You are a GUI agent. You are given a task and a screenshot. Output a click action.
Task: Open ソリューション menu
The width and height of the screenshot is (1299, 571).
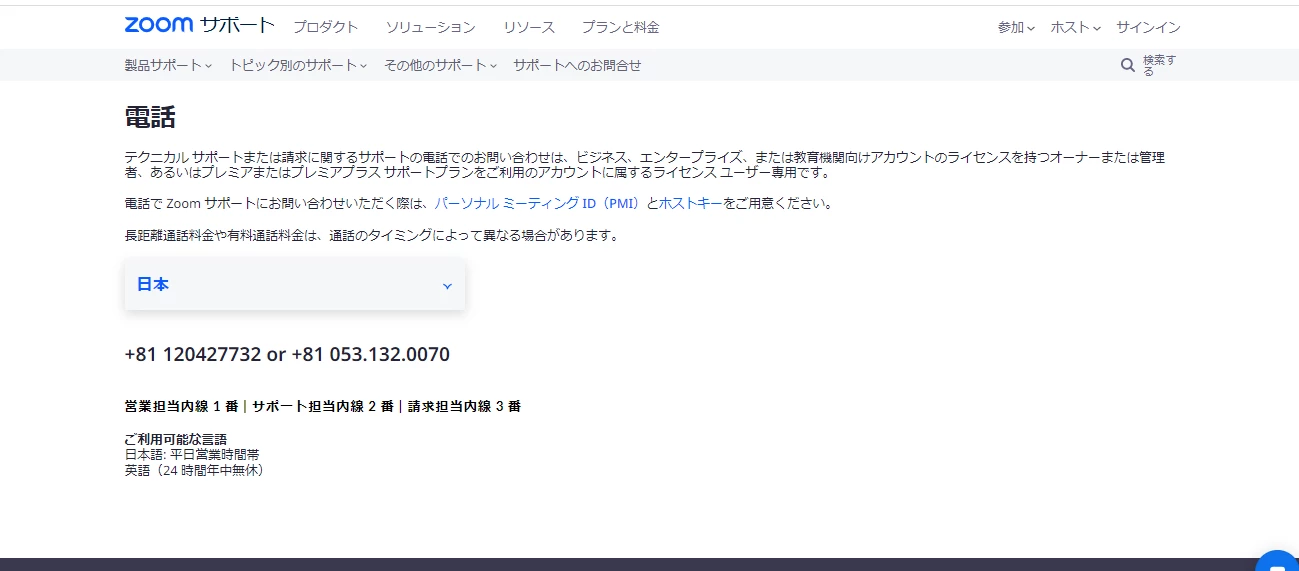point(430,27)
